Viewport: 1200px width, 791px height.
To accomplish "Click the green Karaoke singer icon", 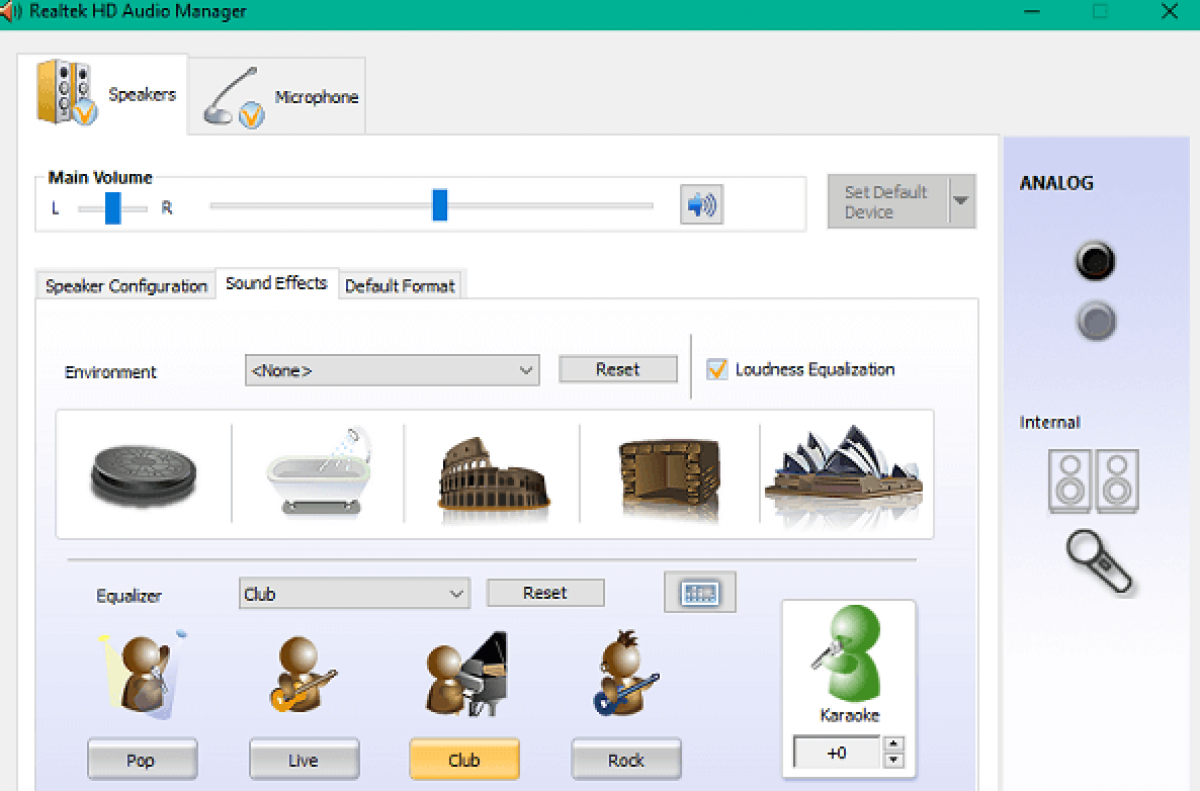I will [847, 660].
